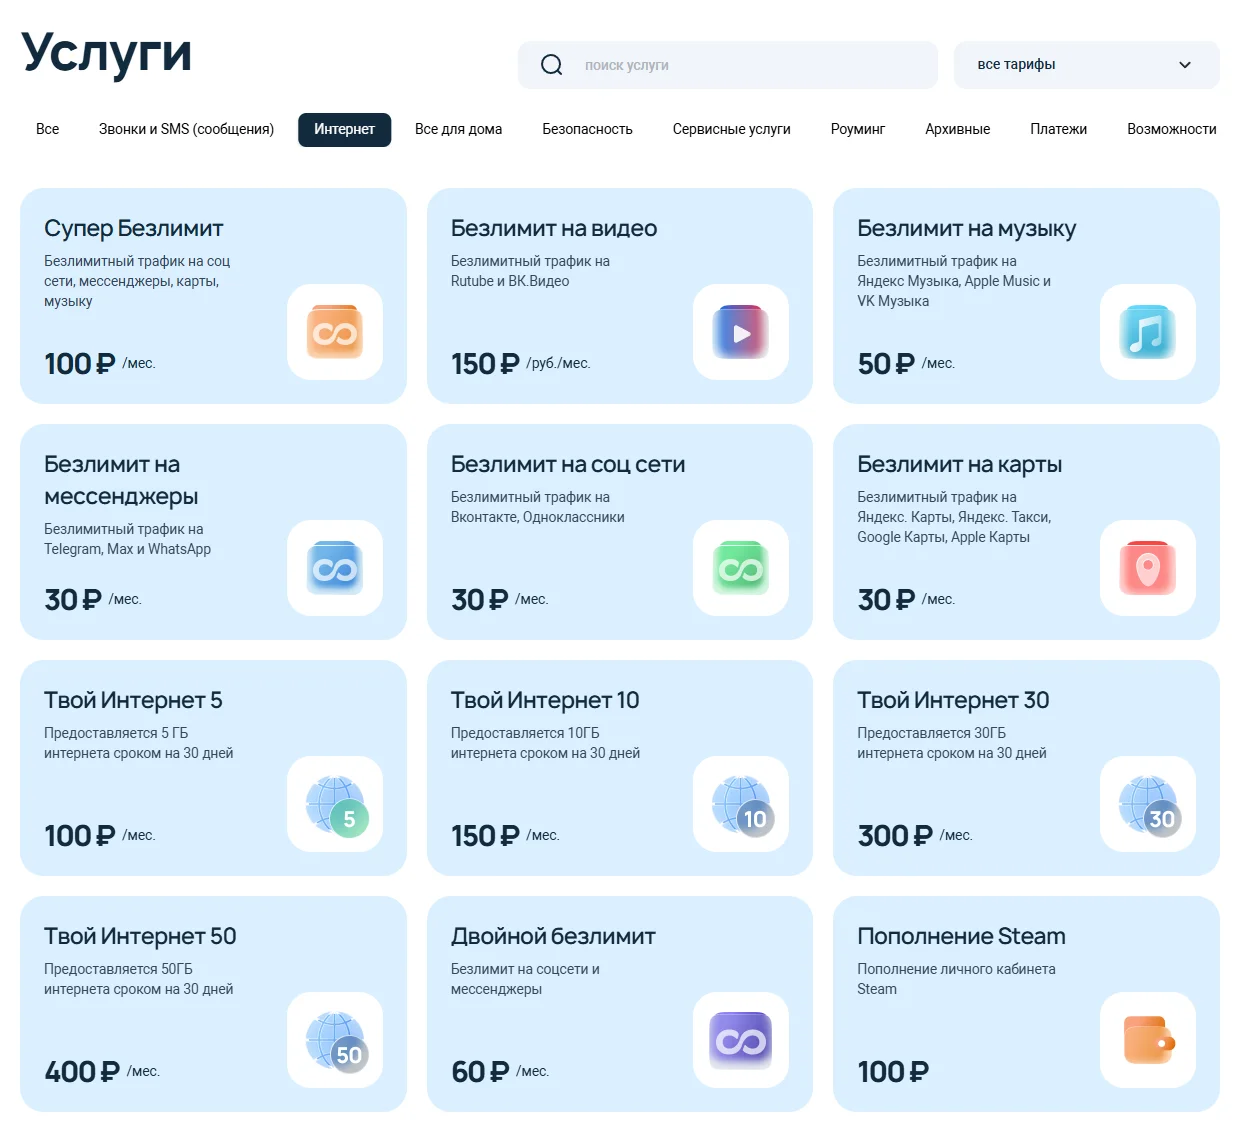Click the 100 ₽ price on Пополнение Steam
Screen dimensions: 1240x1131
point(893,1071)
